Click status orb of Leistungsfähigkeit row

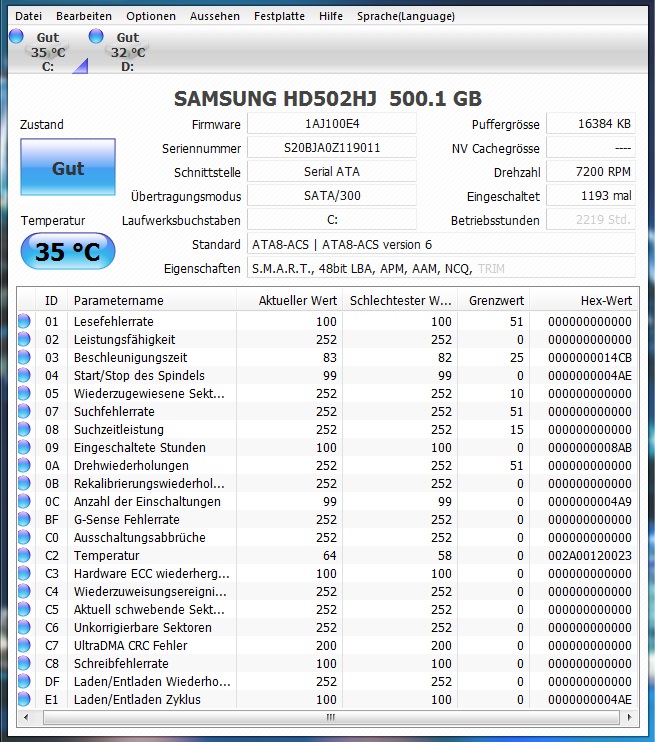pos(24,339)
